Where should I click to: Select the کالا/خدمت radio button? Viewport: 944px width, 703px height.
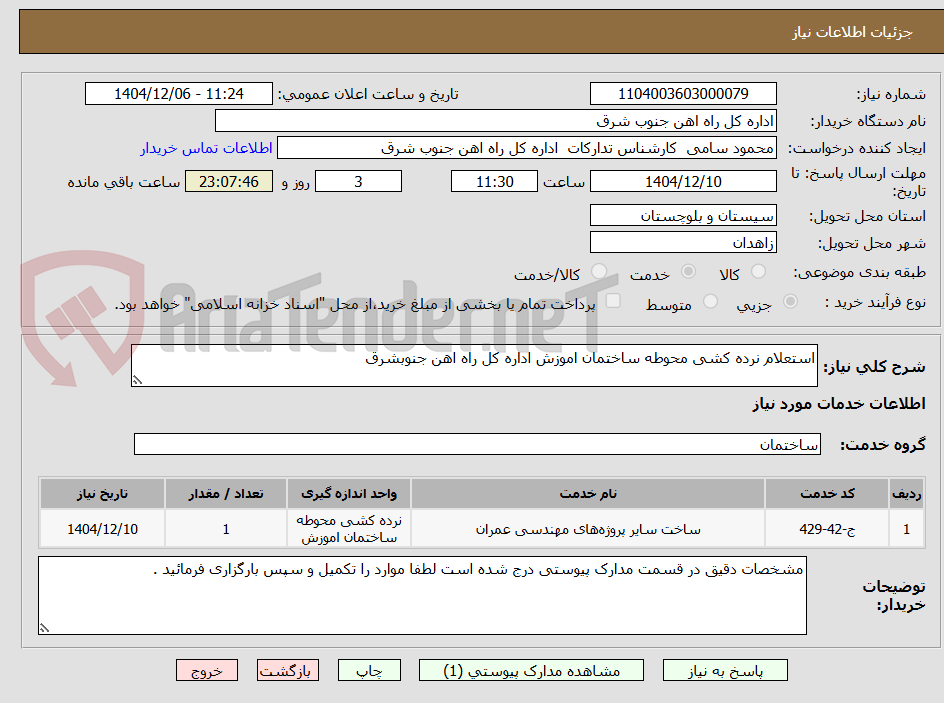pyautogui.click(x=599, y=271)
